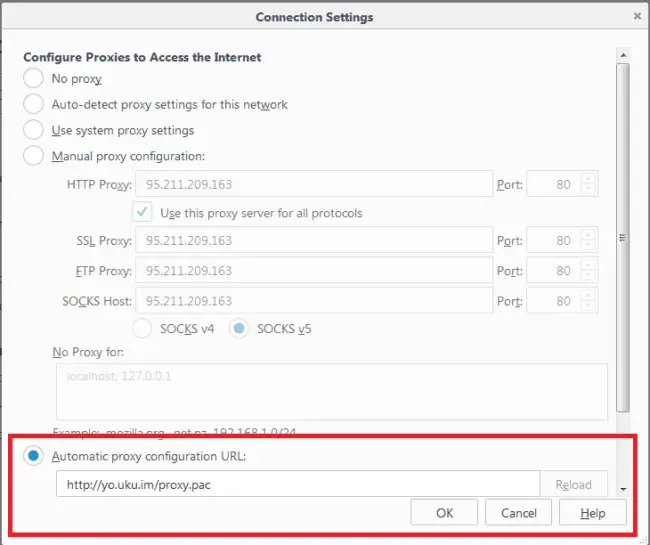This screenshot has height=545, width=650.
Task: Select Use system proxy settings option
Action: (x=34, y=131)
